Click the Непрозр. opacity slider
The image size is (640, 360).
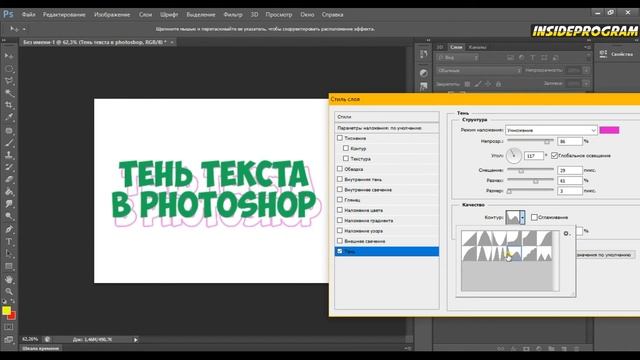(x=530, y=141)
